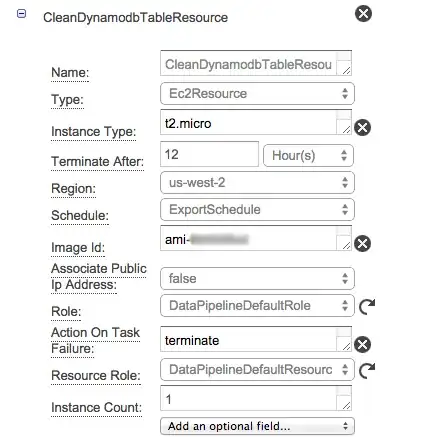Image resolution: width=437 pixels, height=437 pixels.
Task: Remove the Instance Type field
Action: tap(362, 128)
